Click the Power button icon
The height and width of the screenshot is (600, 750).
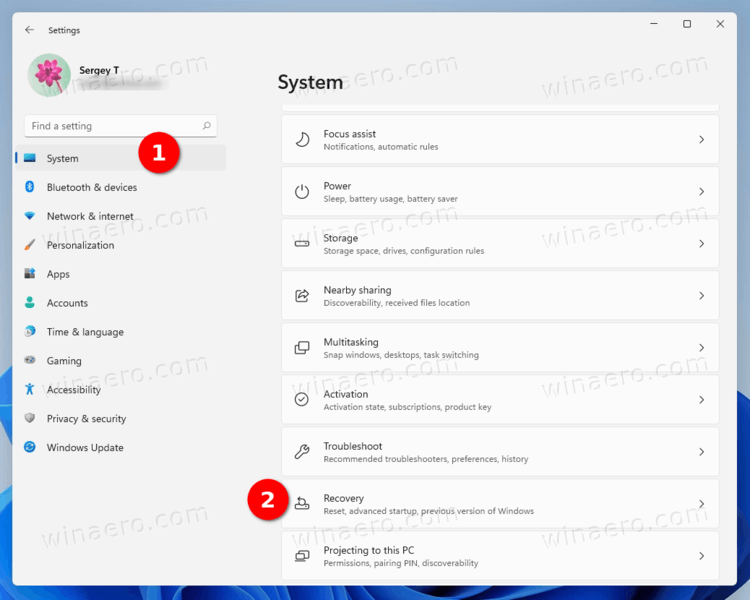click(x=302, y=191)
